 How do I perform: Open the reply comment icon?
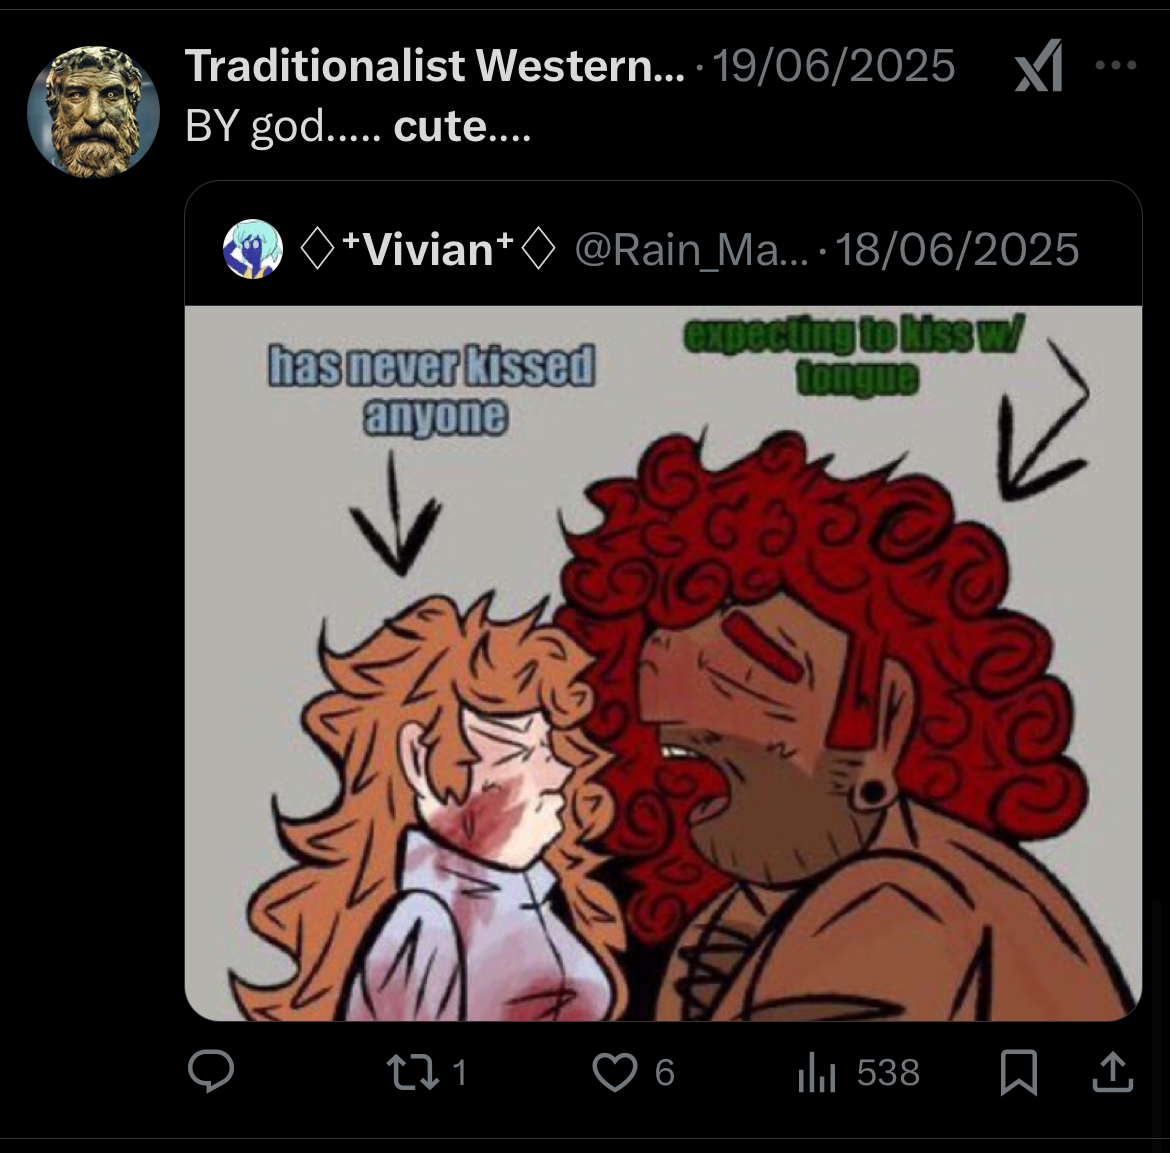click(210, 1072)
